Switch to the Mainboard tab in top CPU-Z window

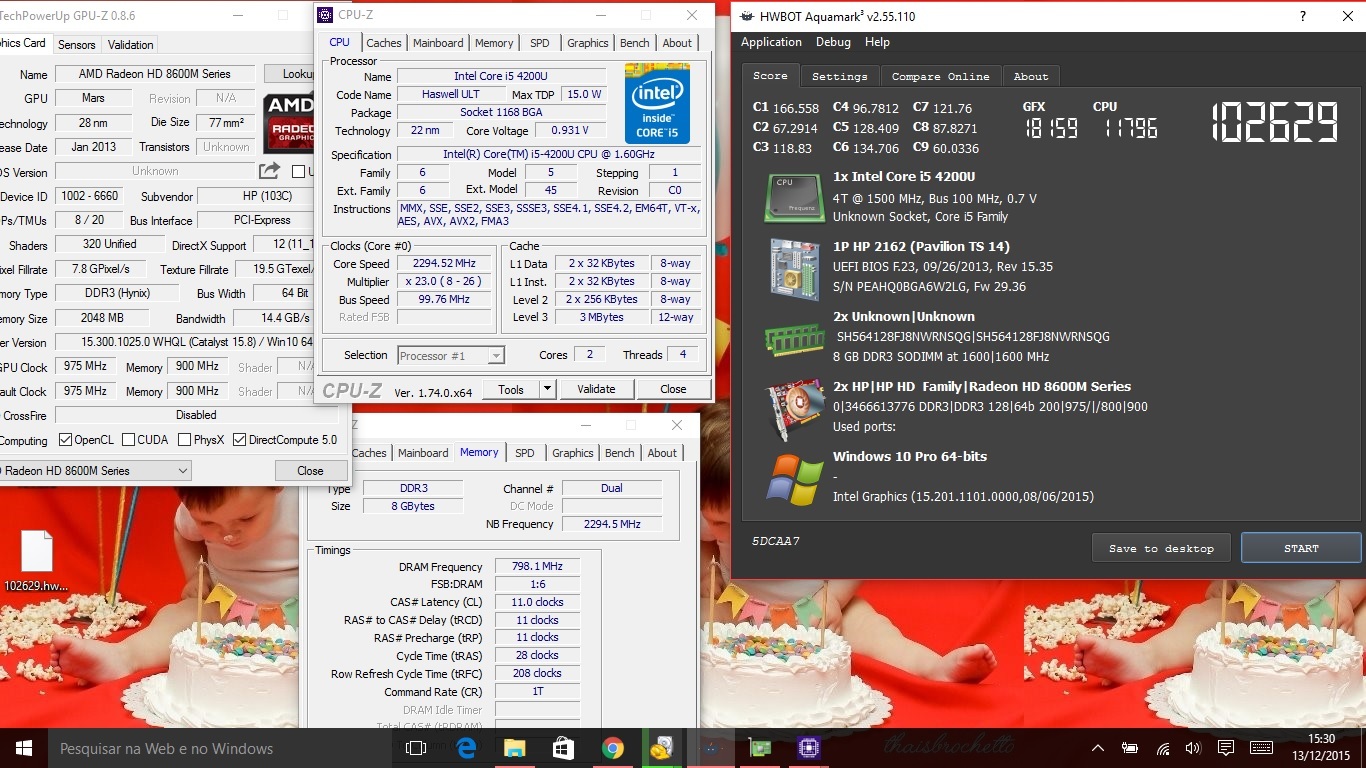438,43
